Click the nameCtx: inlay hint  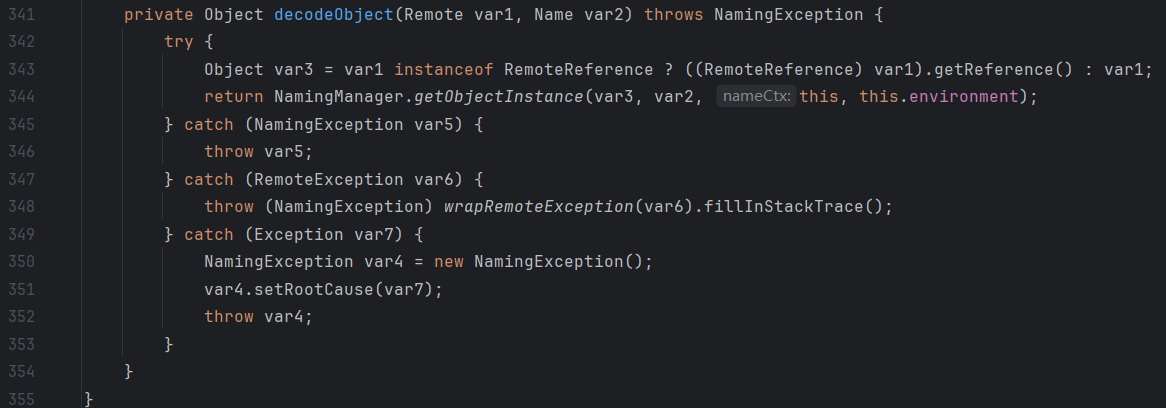click(x=757, y=96)
